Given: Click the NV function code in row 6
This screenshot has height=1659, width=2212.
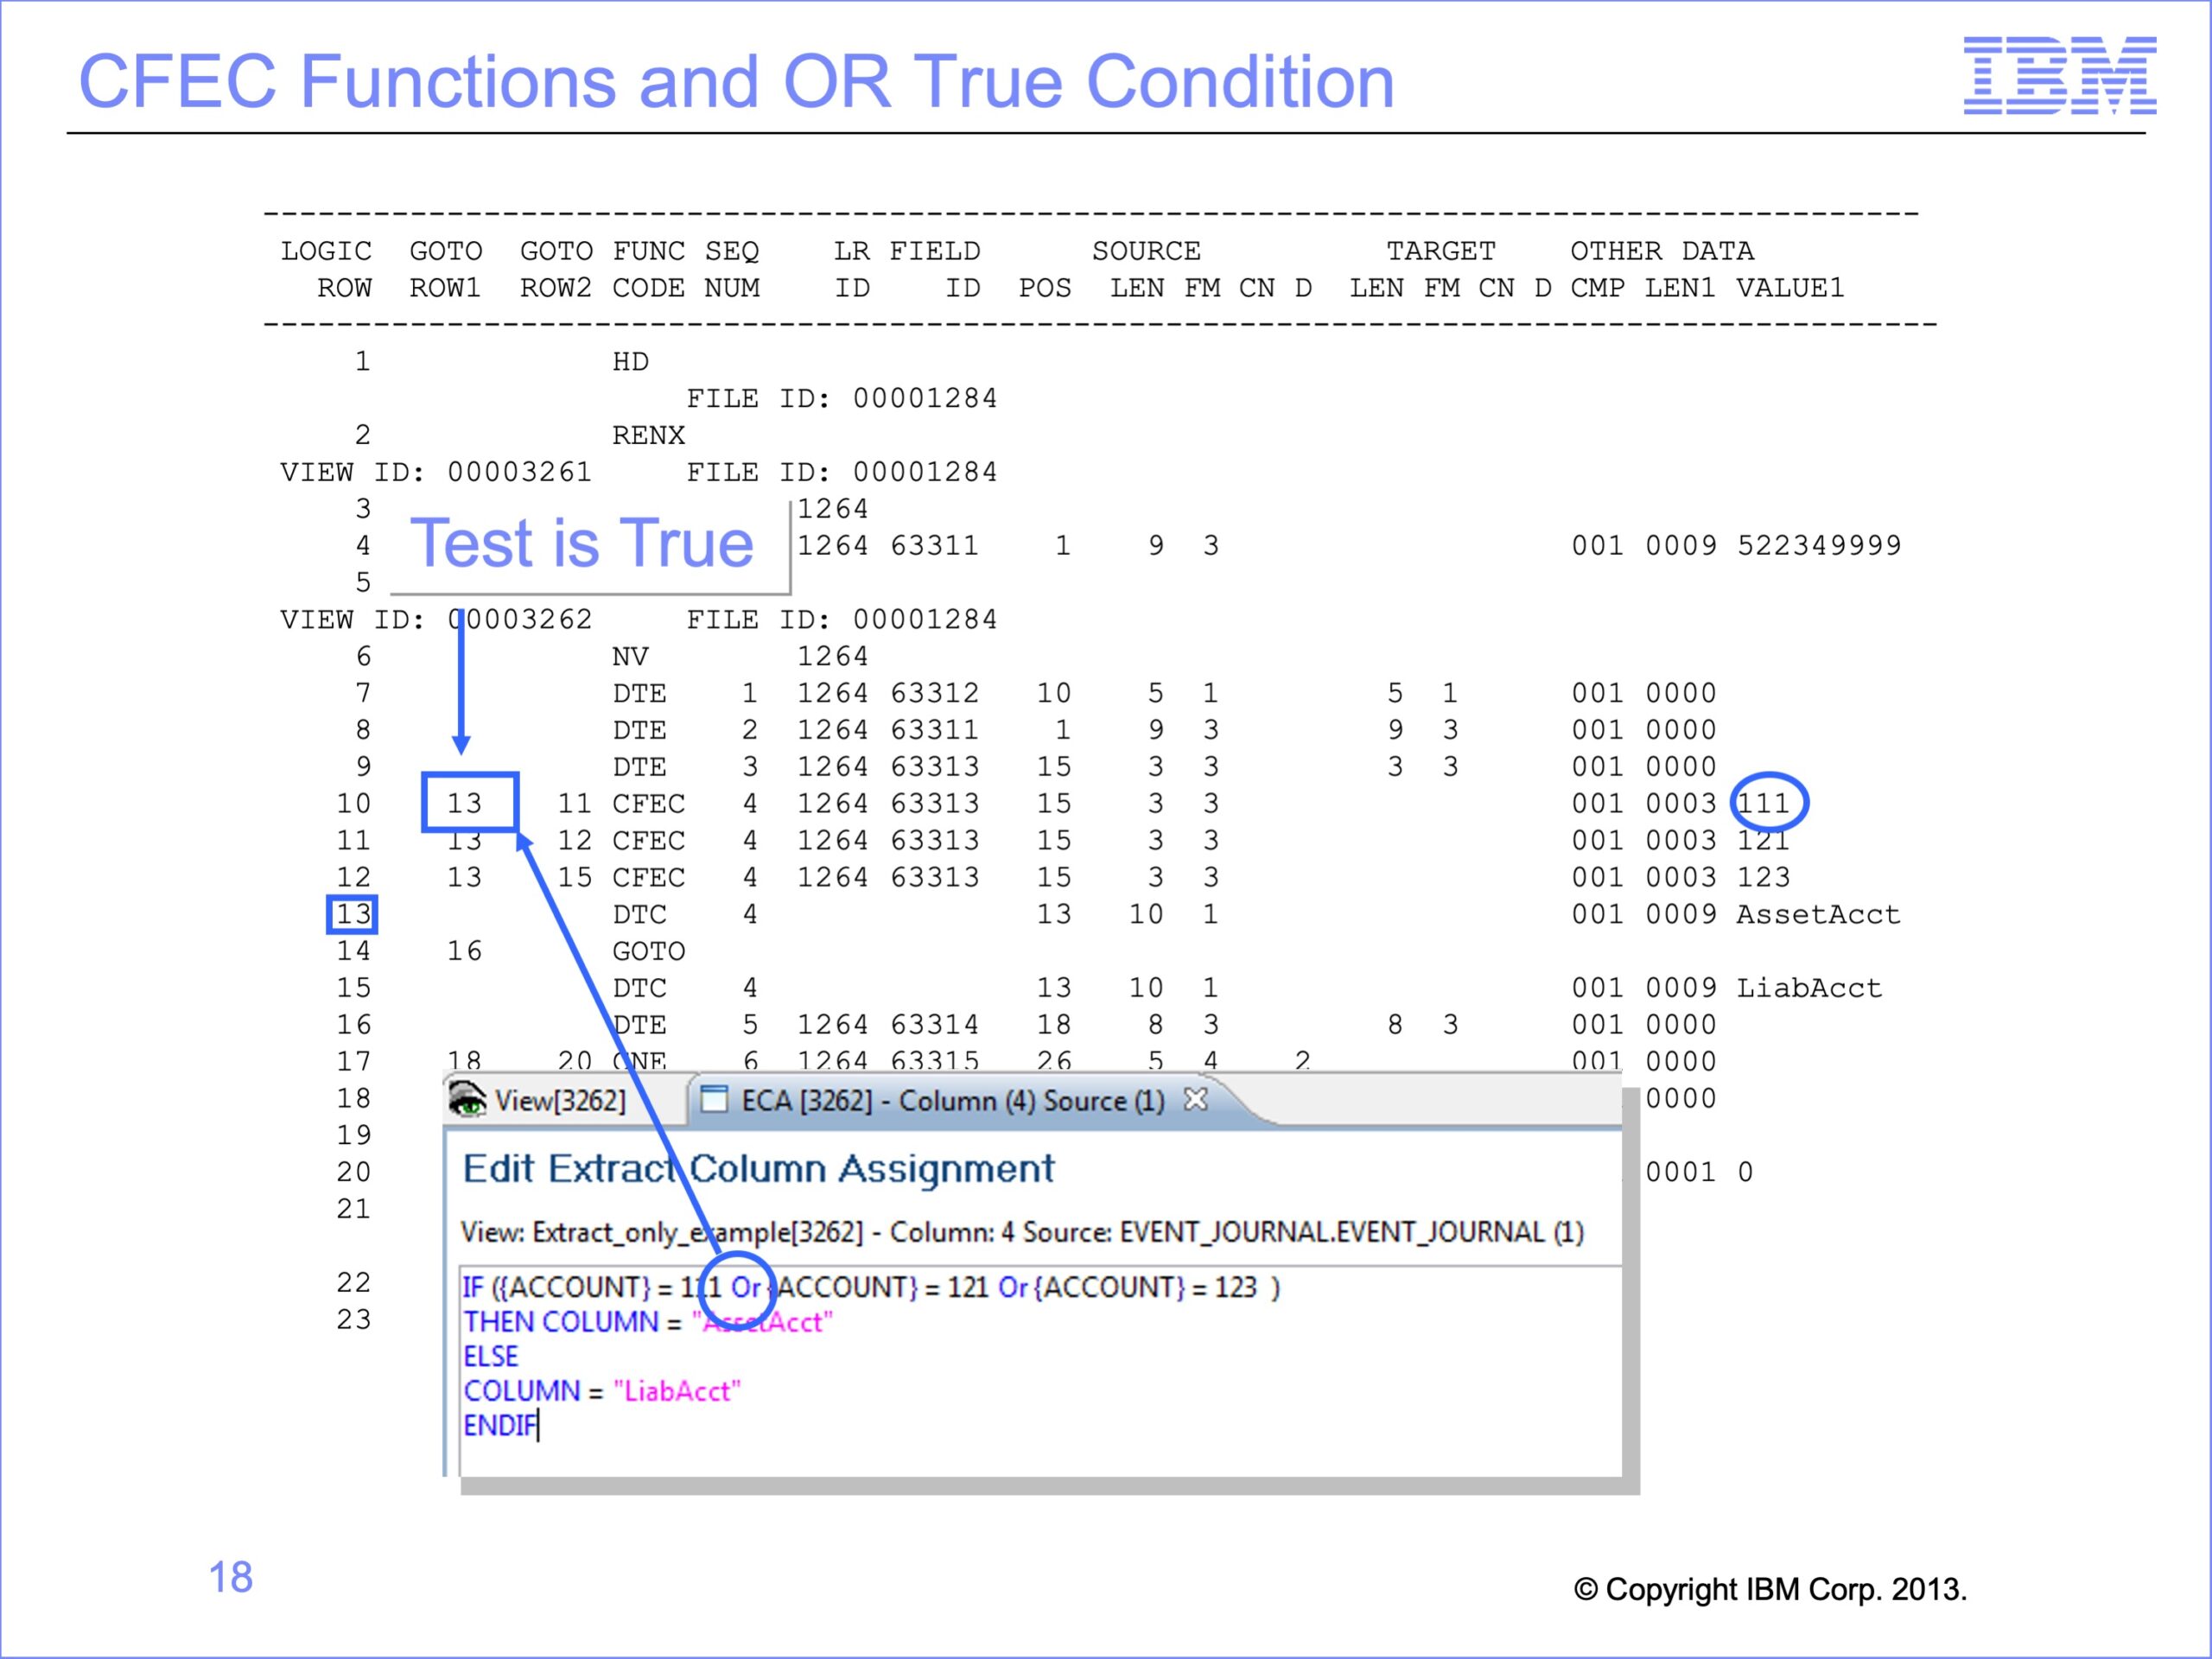Looking at the screenshot, I should 630,657.
